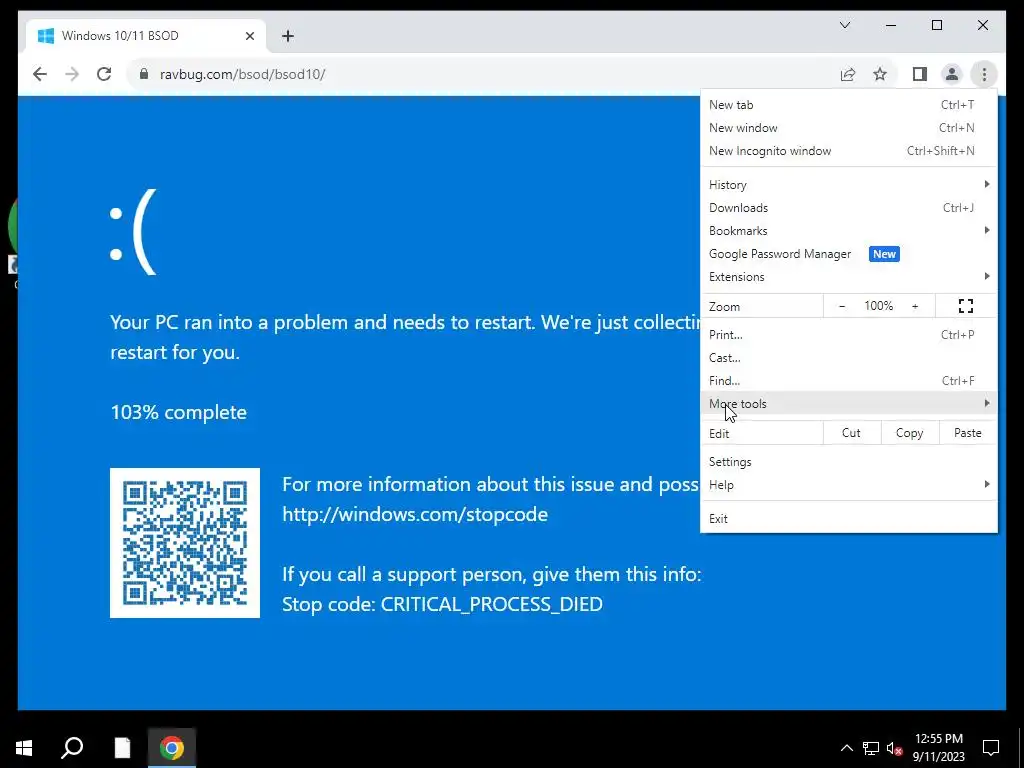Open the profile avatar icon

point(952,74)
